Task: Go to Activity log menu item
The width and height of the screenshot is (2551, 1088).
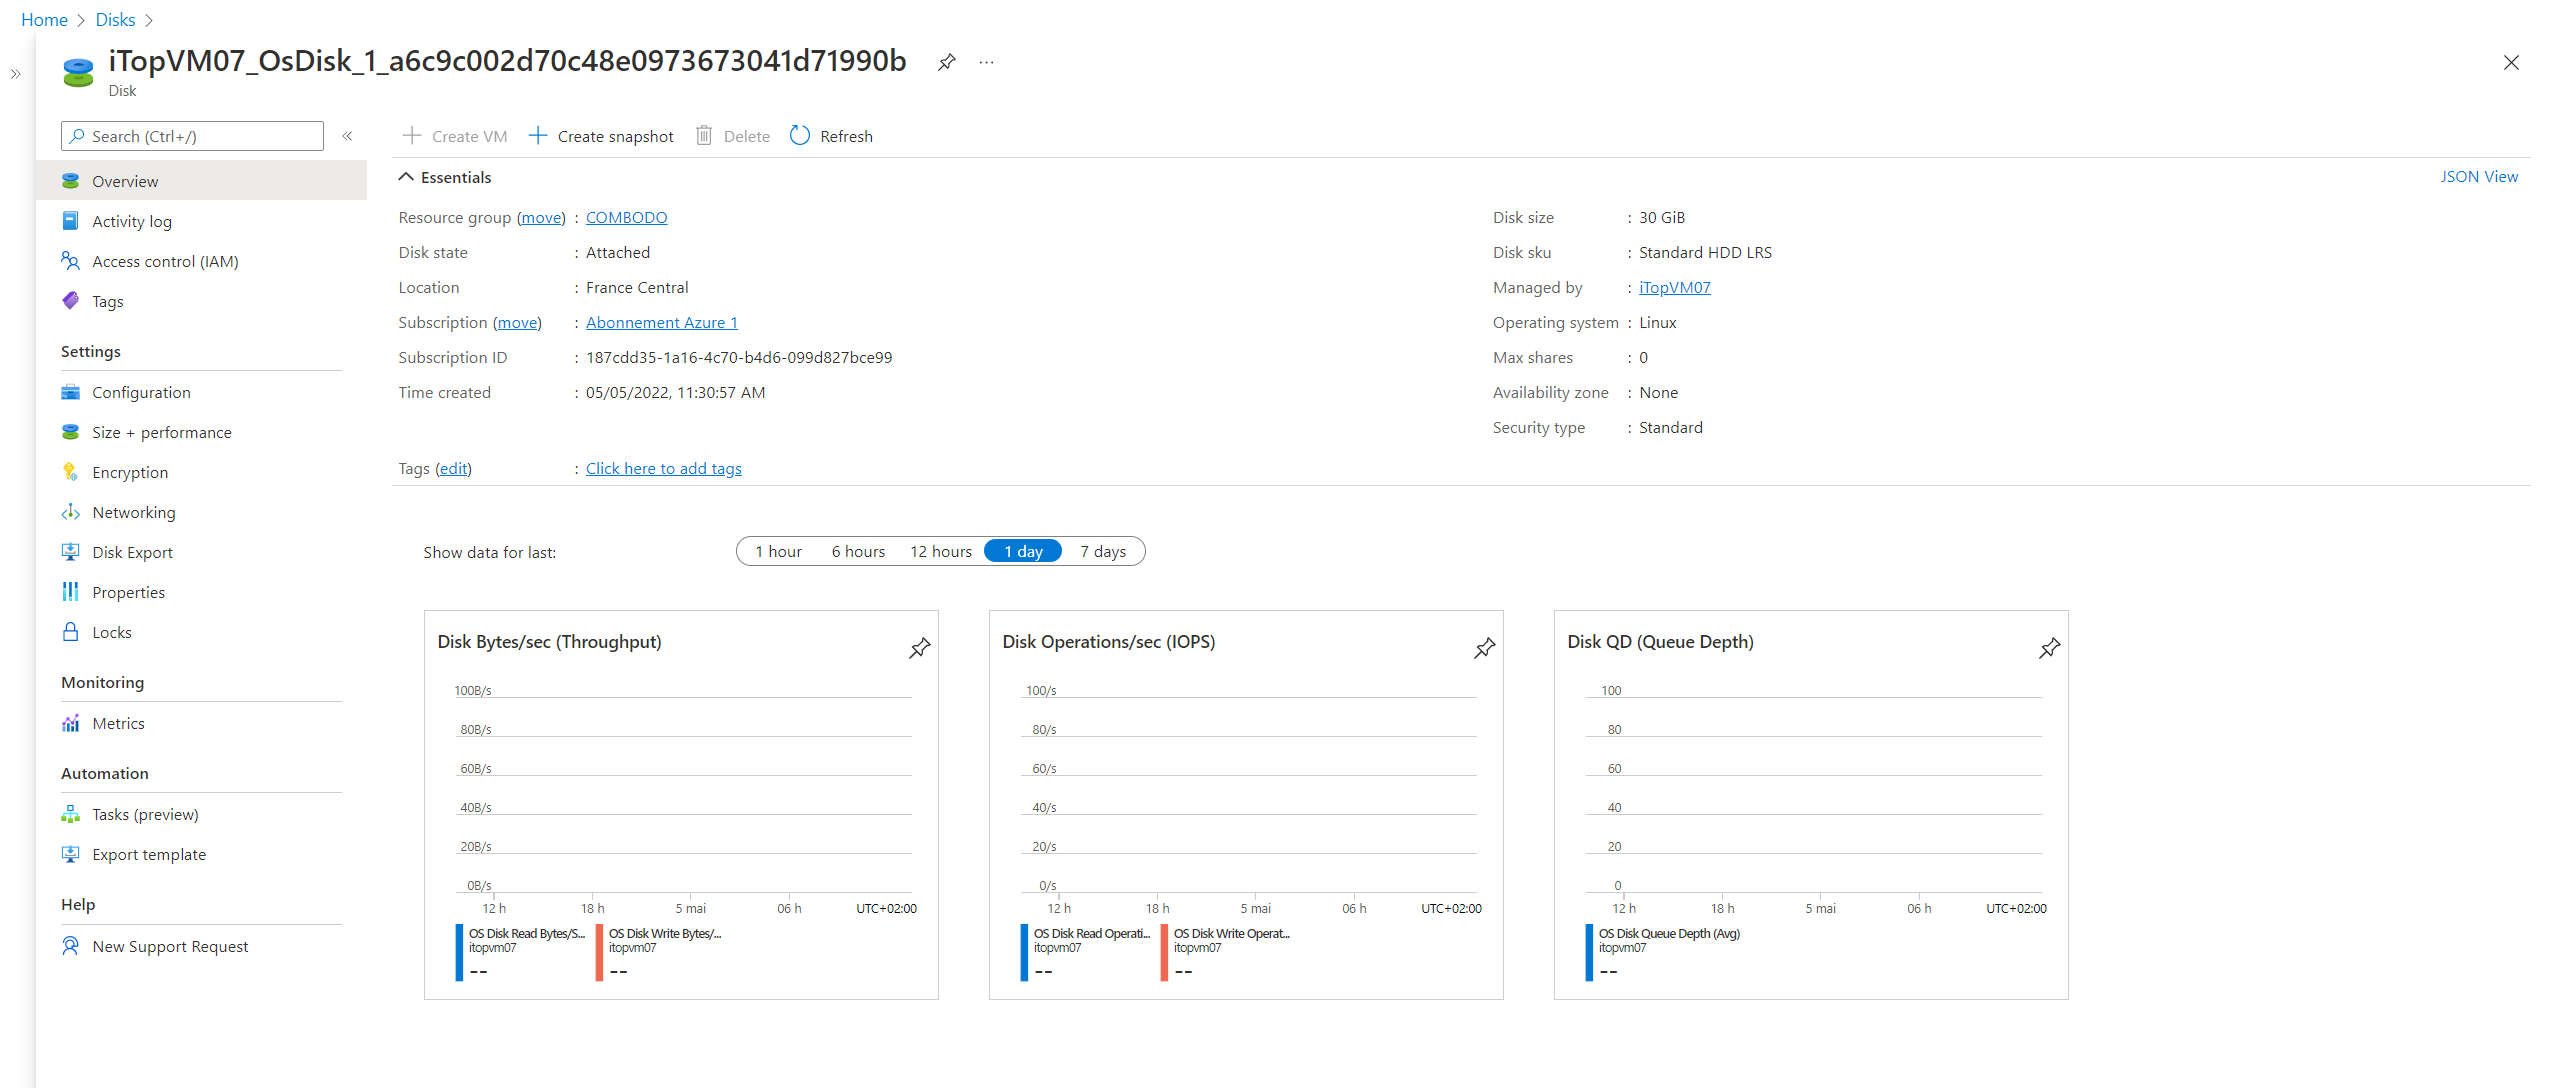Action: (x=131, y=221)
